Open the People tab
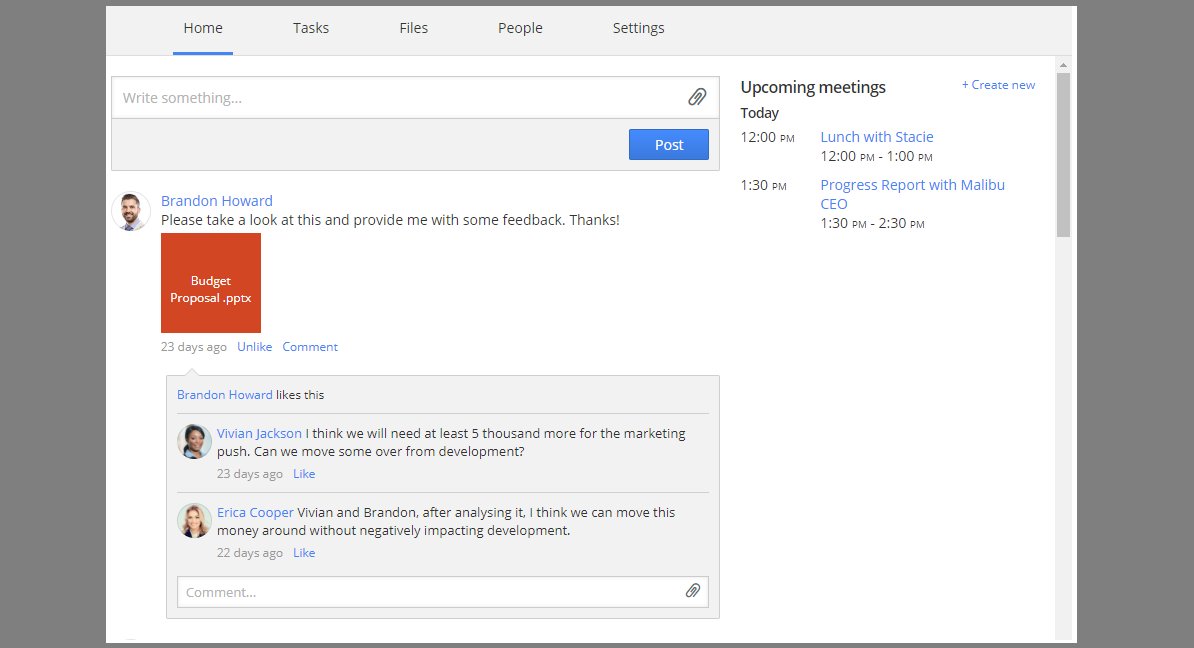 click(520, 28)
